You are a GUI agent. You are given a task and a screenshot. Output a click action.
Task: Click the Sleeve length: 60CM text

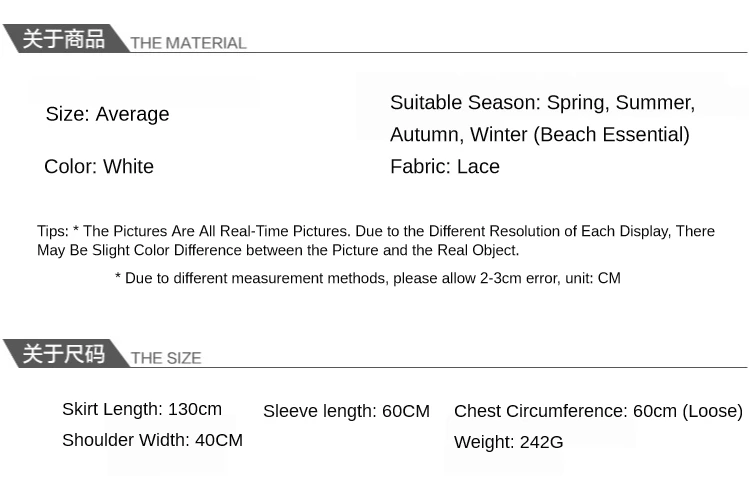coord(346,411)
